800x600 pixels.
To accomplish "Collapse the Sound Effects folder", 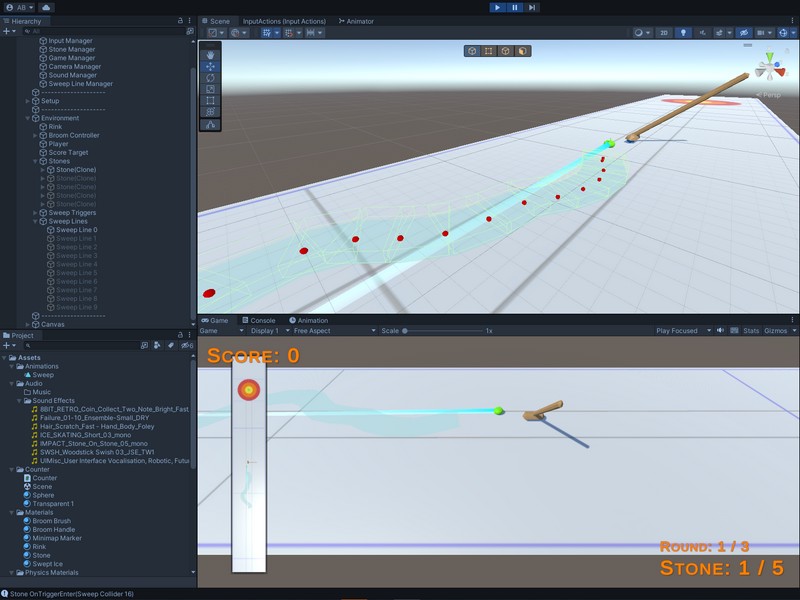I will point(20,401).
